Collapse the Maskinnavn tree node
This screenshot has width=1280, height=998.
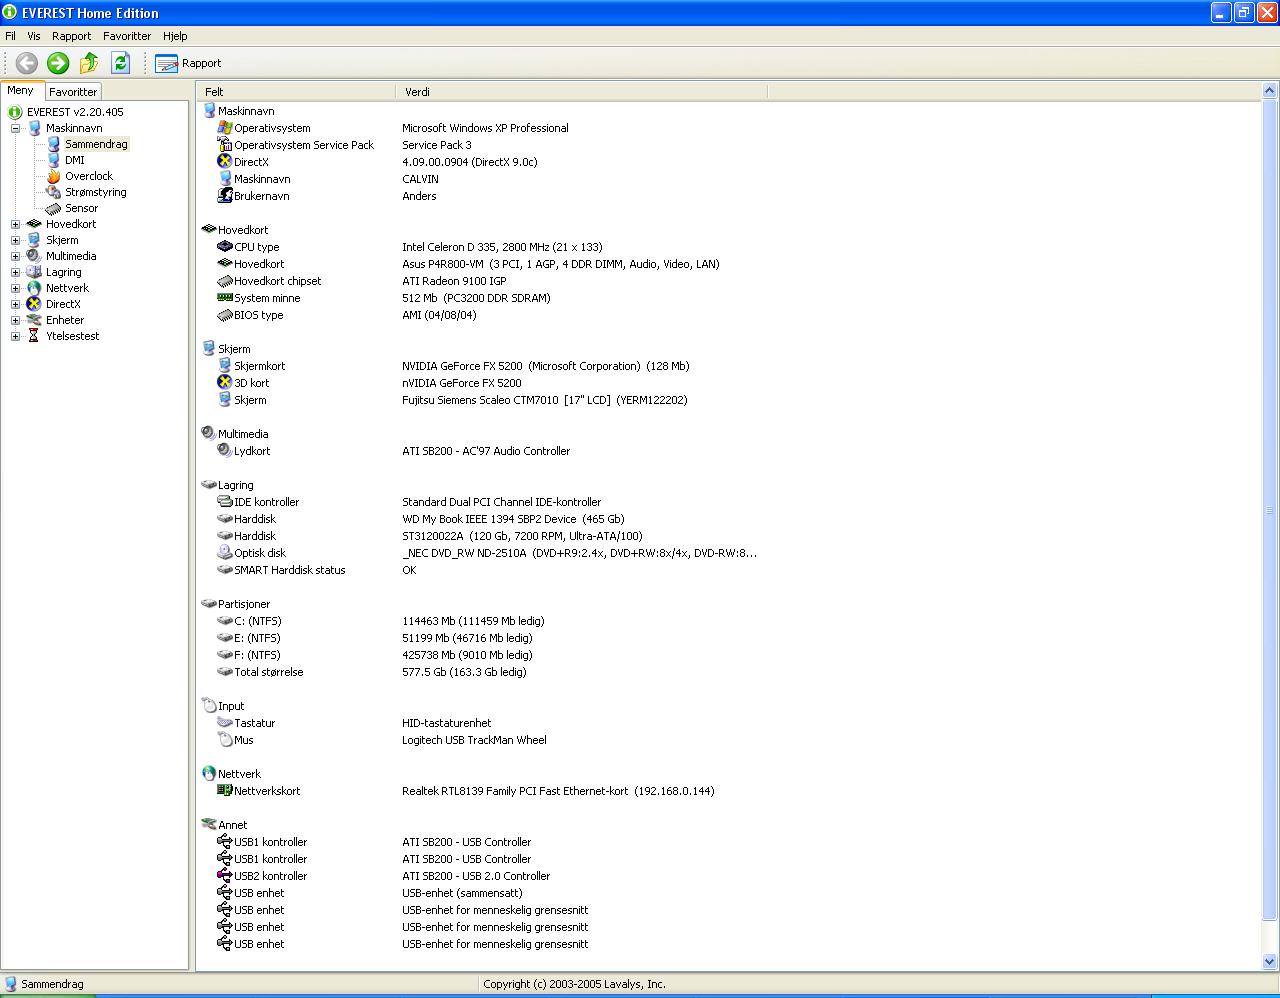tap(15, 128)
